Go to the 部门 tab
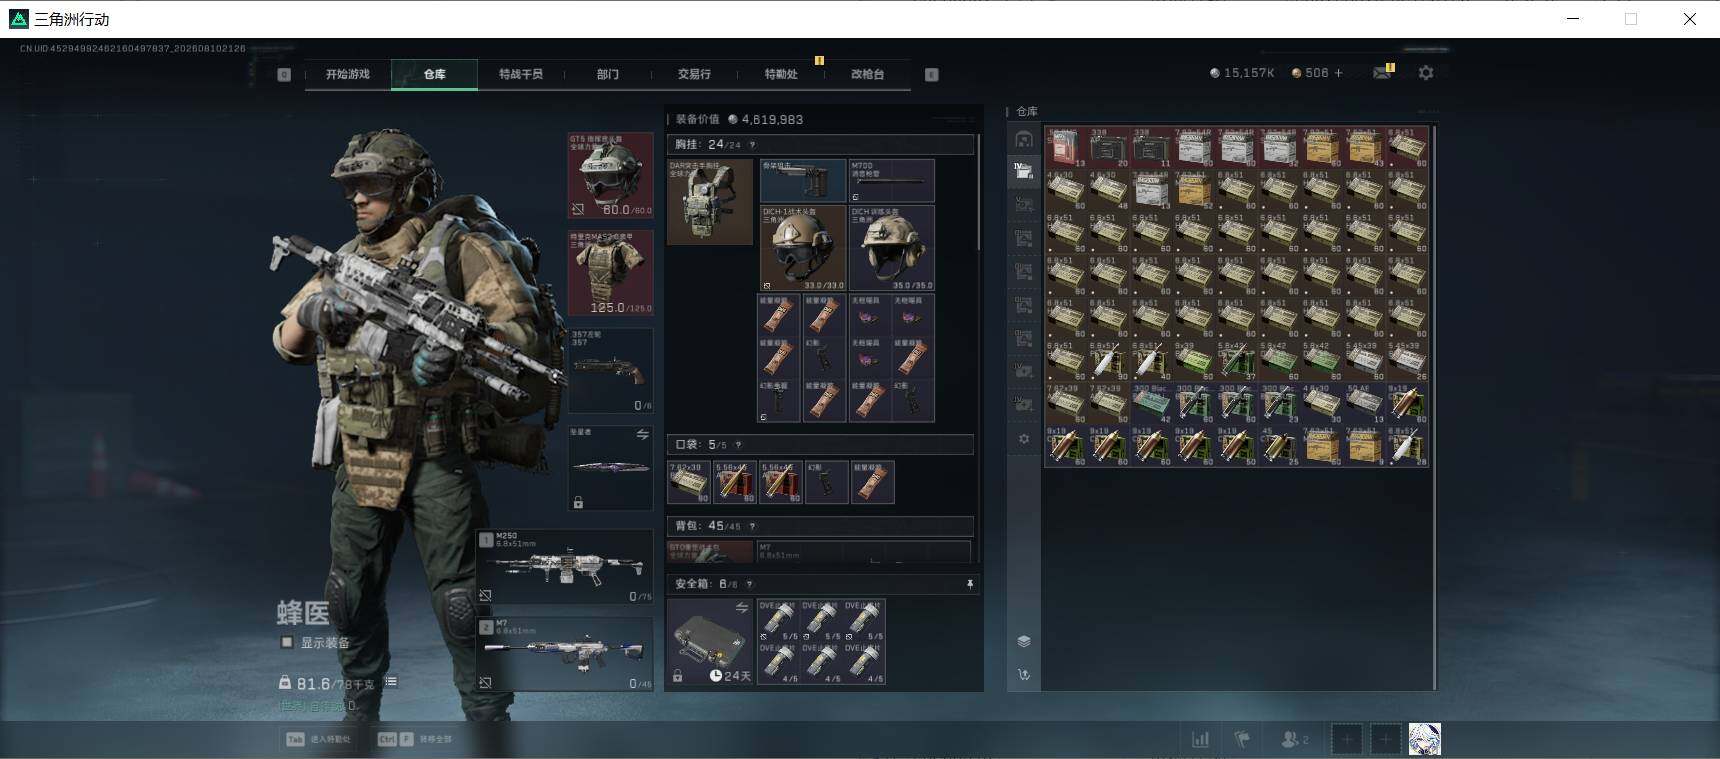This screenshot has width=1720, height=759. [607, 74]
